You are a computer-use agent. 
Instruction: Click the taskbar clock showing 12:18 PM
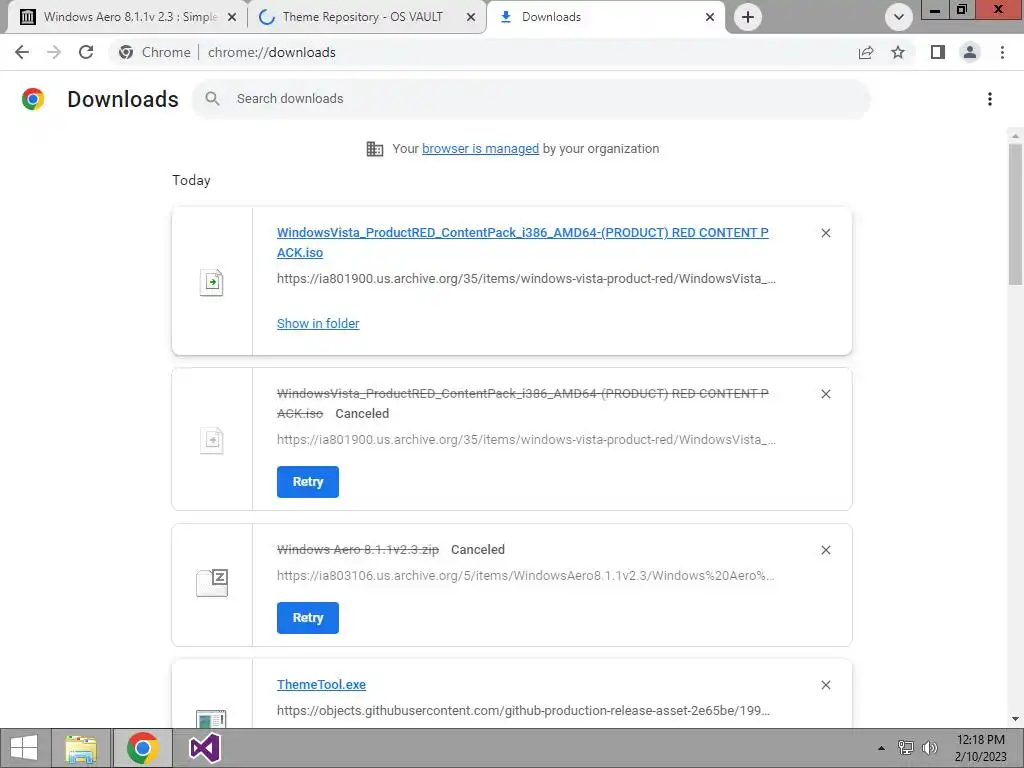(980, 748)
